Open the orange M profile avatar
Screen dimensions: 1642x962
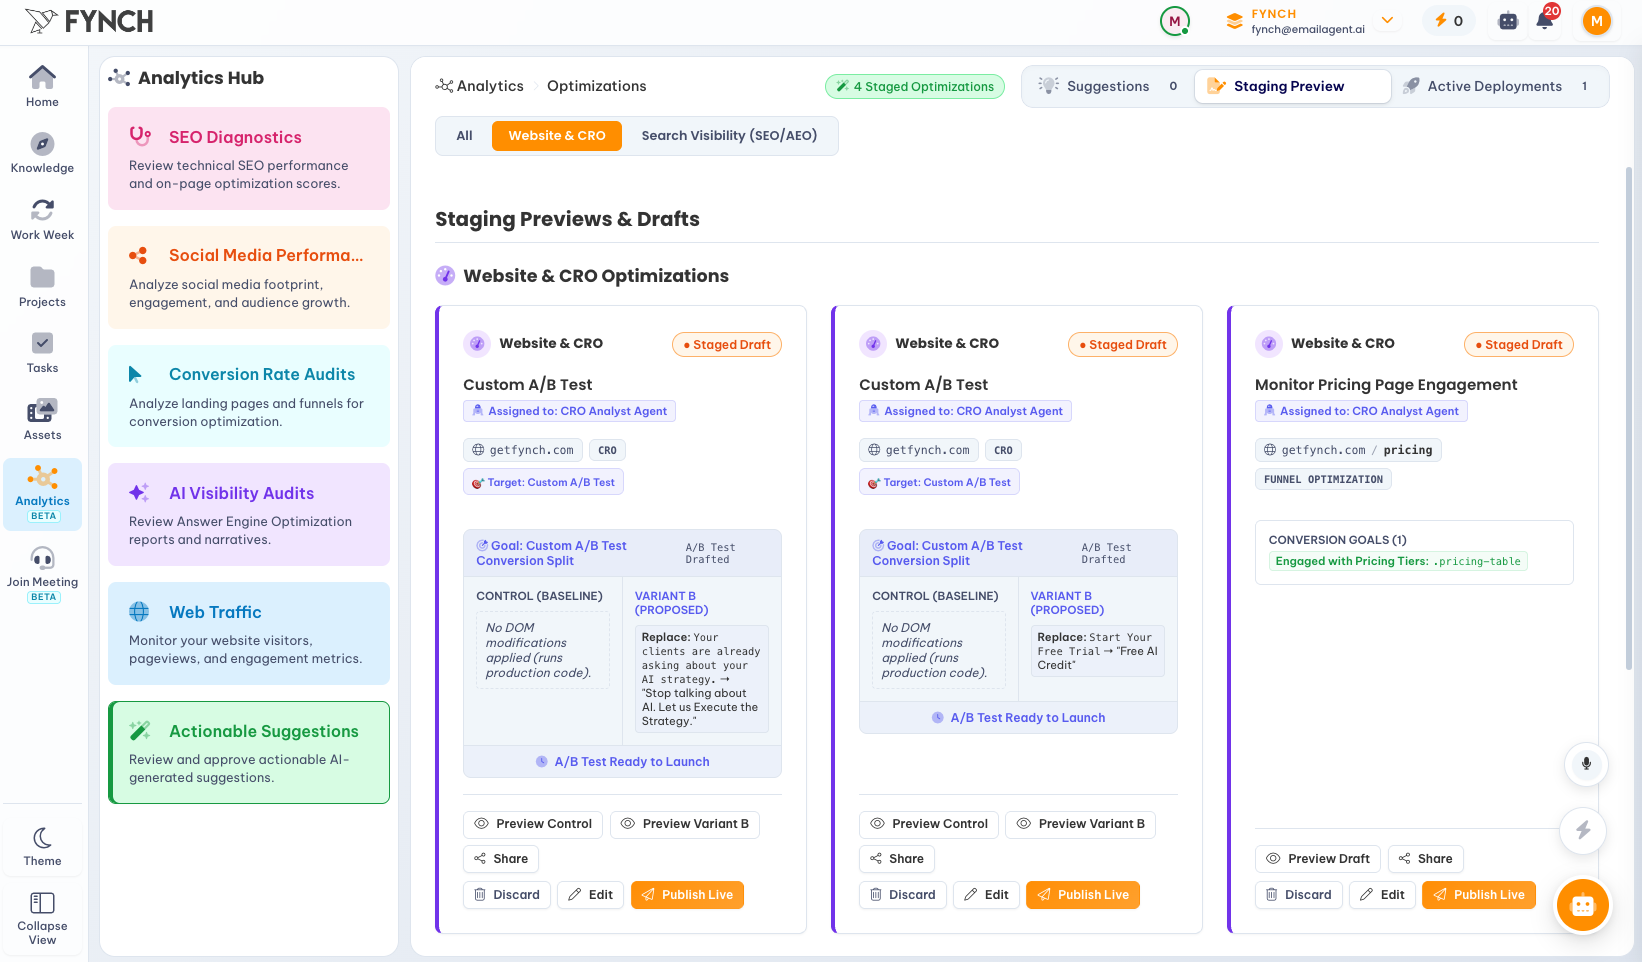click(1597, 20)
